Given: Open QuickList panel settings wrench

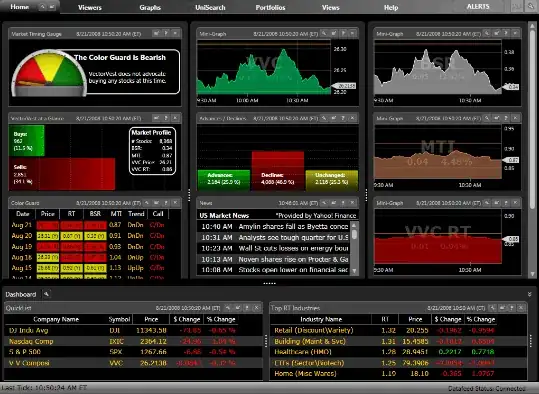Looking at the screenshot, I should pyautogui.click(x=228, y=308).
